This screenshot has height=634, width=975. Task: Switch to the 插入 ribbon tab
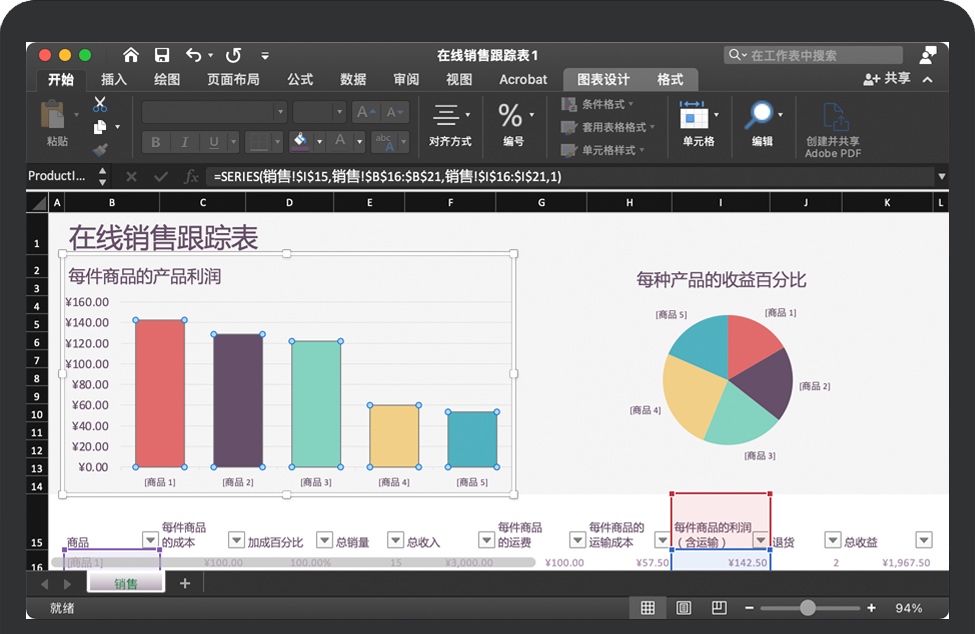114,80
